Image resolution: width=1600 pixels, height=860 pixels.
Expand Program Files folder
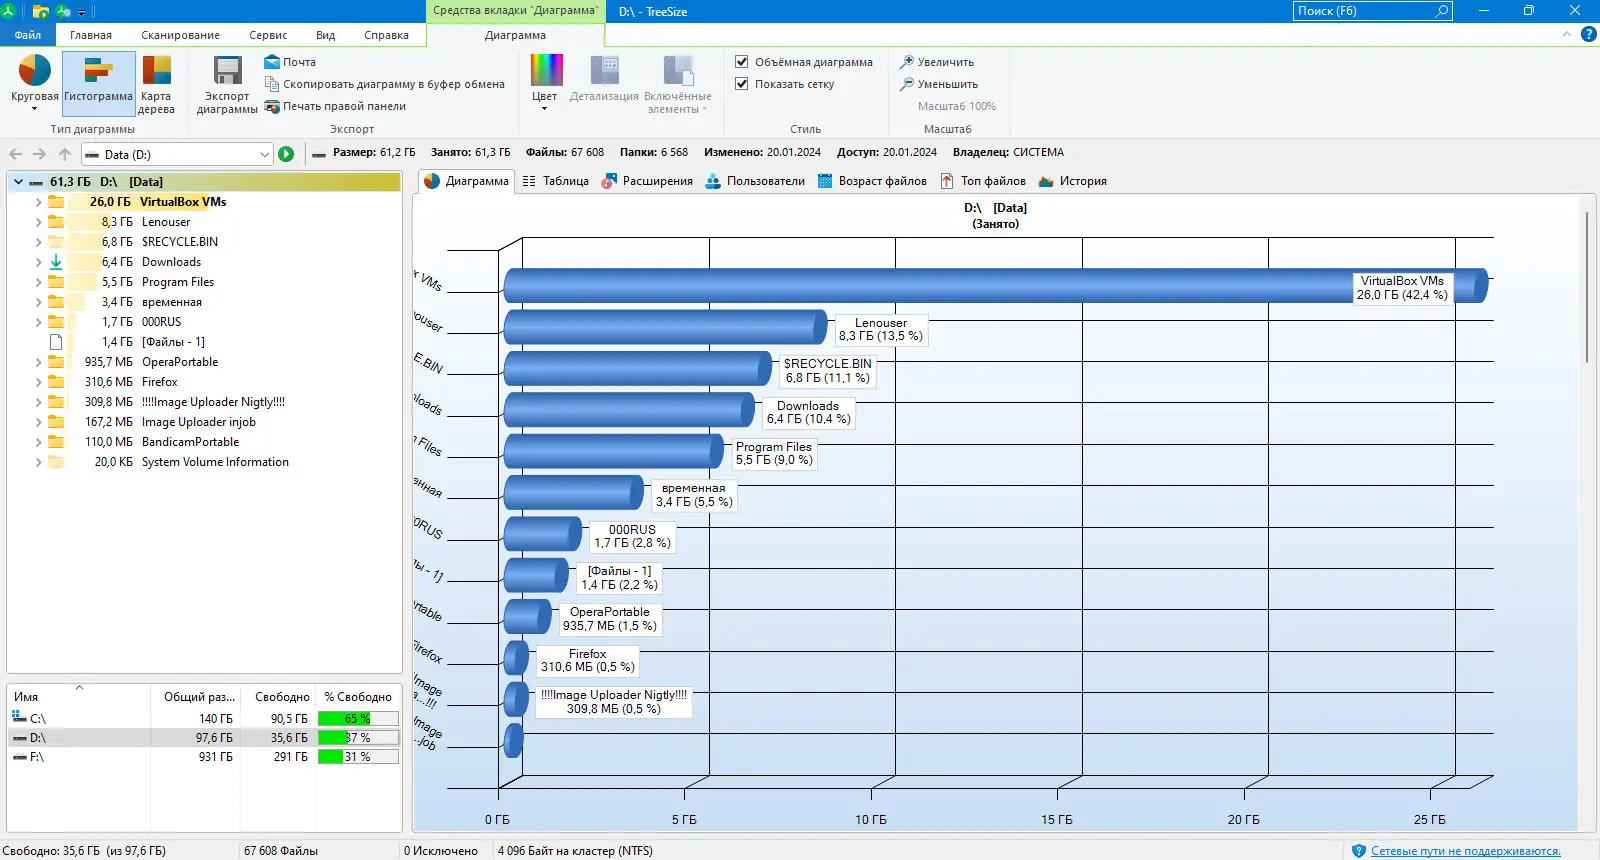[x=38, y=282]
